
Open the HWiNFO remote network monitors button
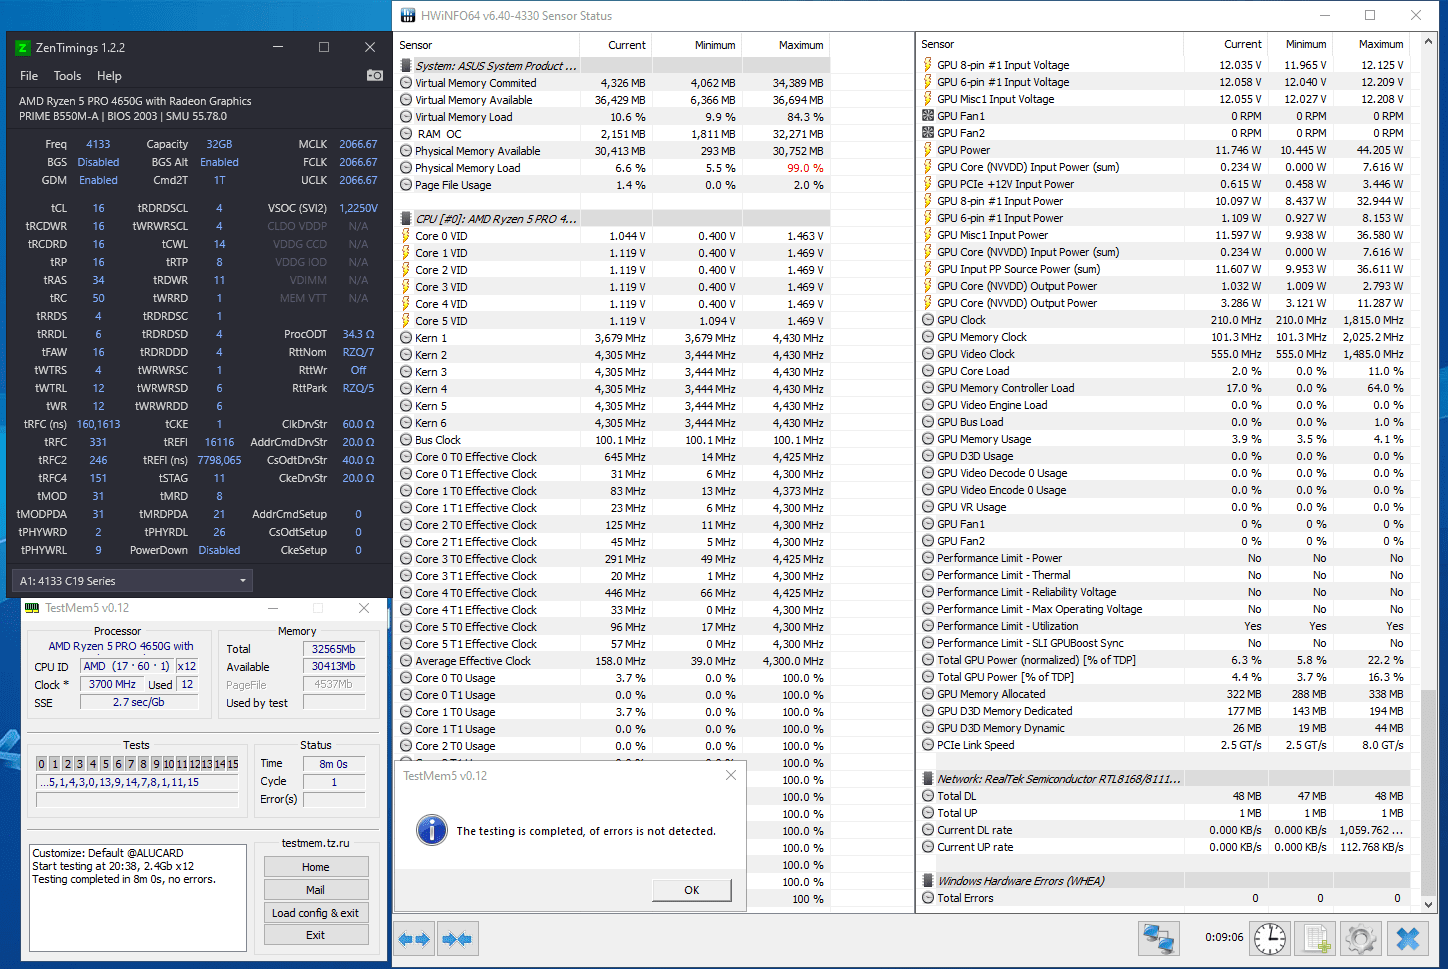click(1159, 938)
